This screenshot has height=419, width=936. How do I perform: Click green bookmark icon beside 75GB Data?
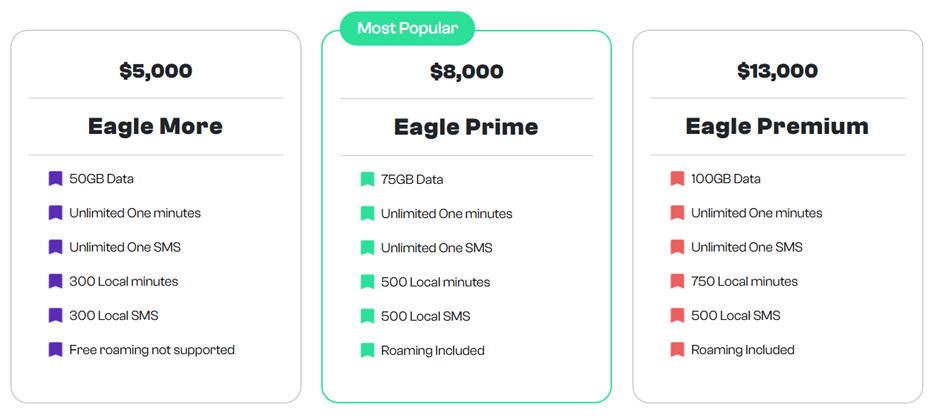[367, 180]
